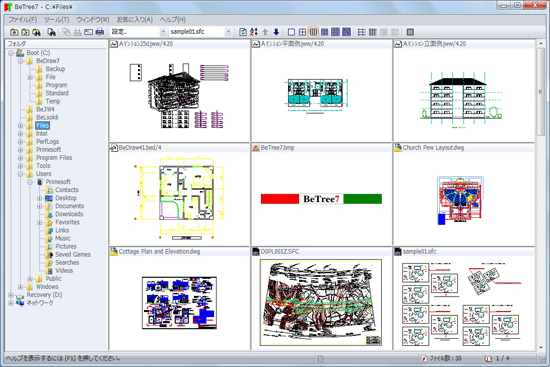
Task: Toggle the highlighted three-column layout button
Action: click(314, 32)
